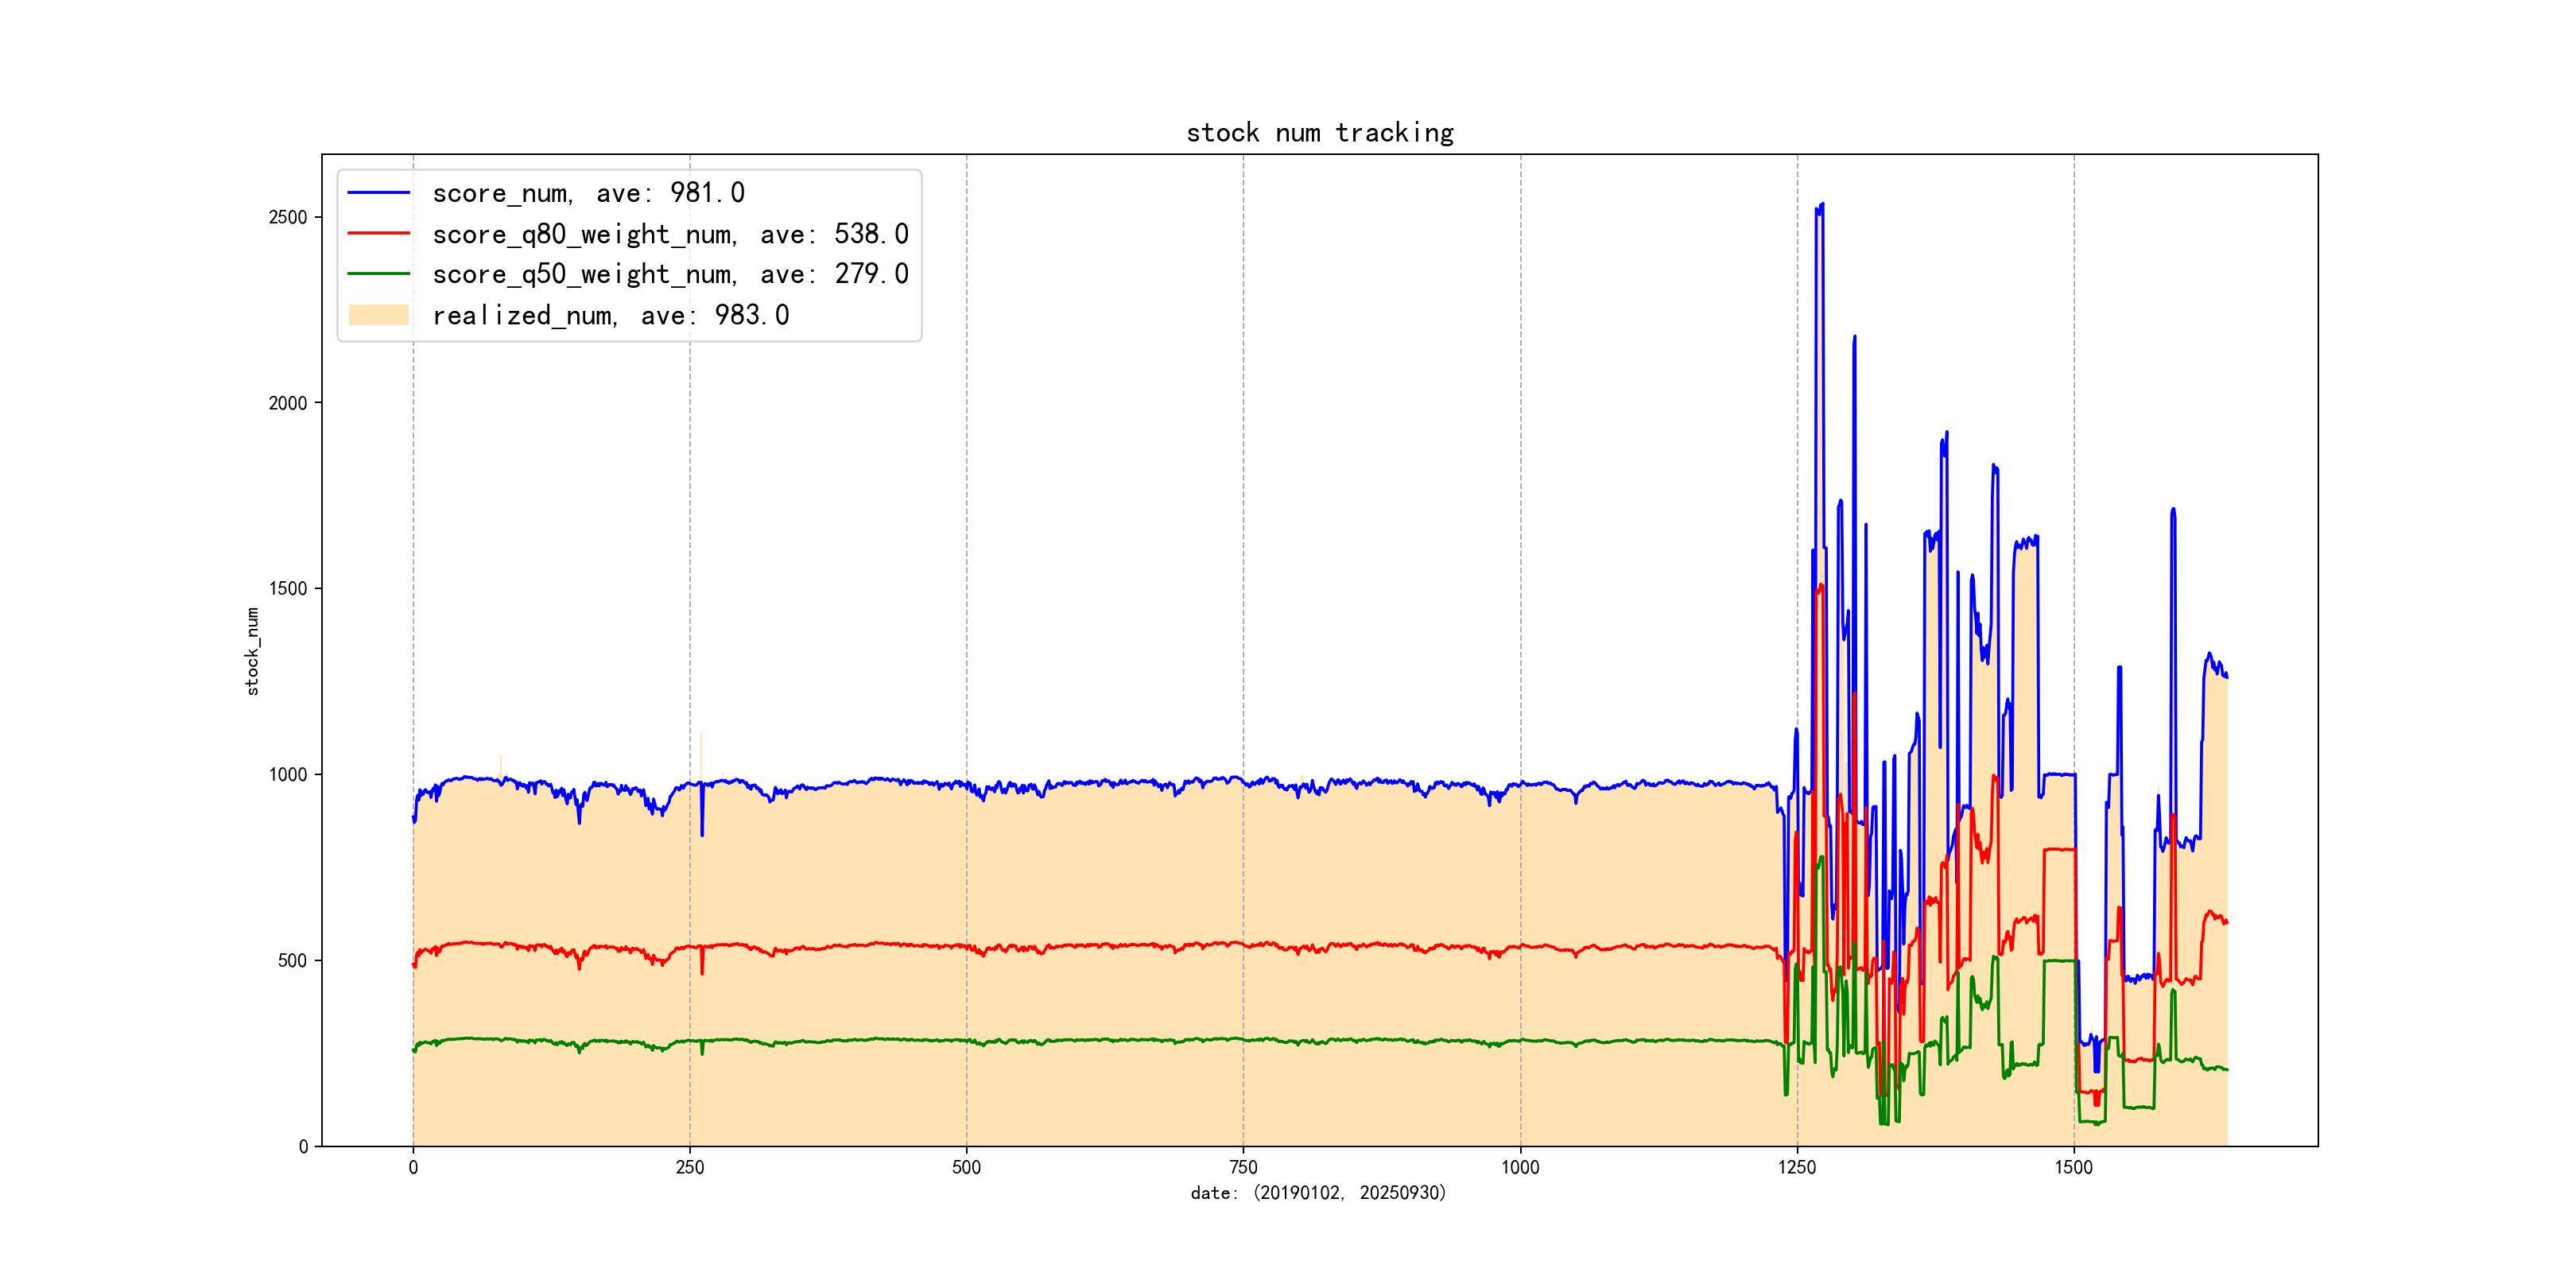Image resolution: width=2576 pixels, height=1288 pixels.
Task: Click the red score_q80_weight_num legend line
Action: coord(378,233)
